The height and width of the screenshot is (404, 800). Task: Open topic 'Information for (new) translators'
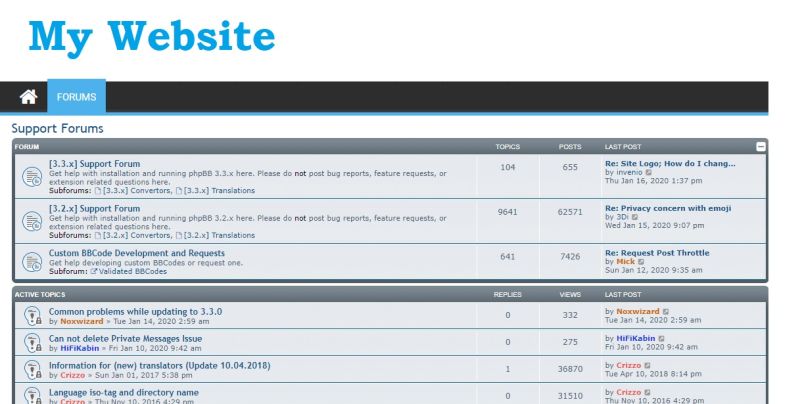click(x=160, y=366)
